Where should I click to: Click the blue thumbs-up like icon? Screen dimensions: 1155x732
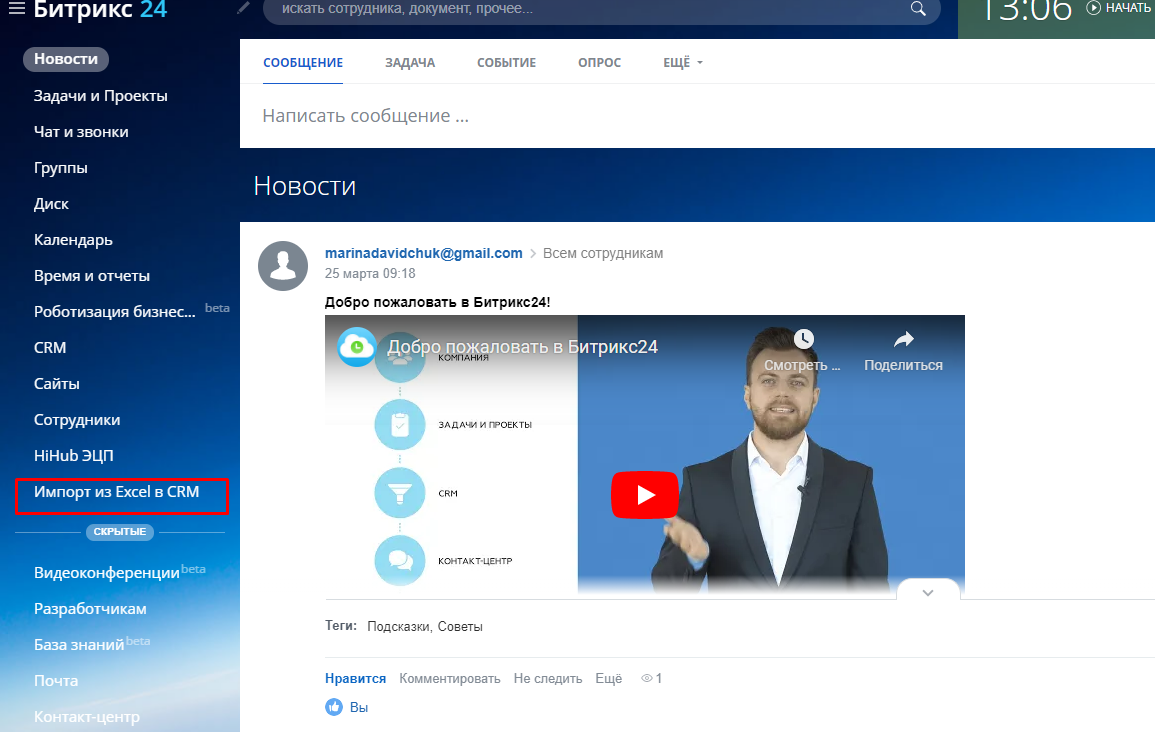pos(334,707)
